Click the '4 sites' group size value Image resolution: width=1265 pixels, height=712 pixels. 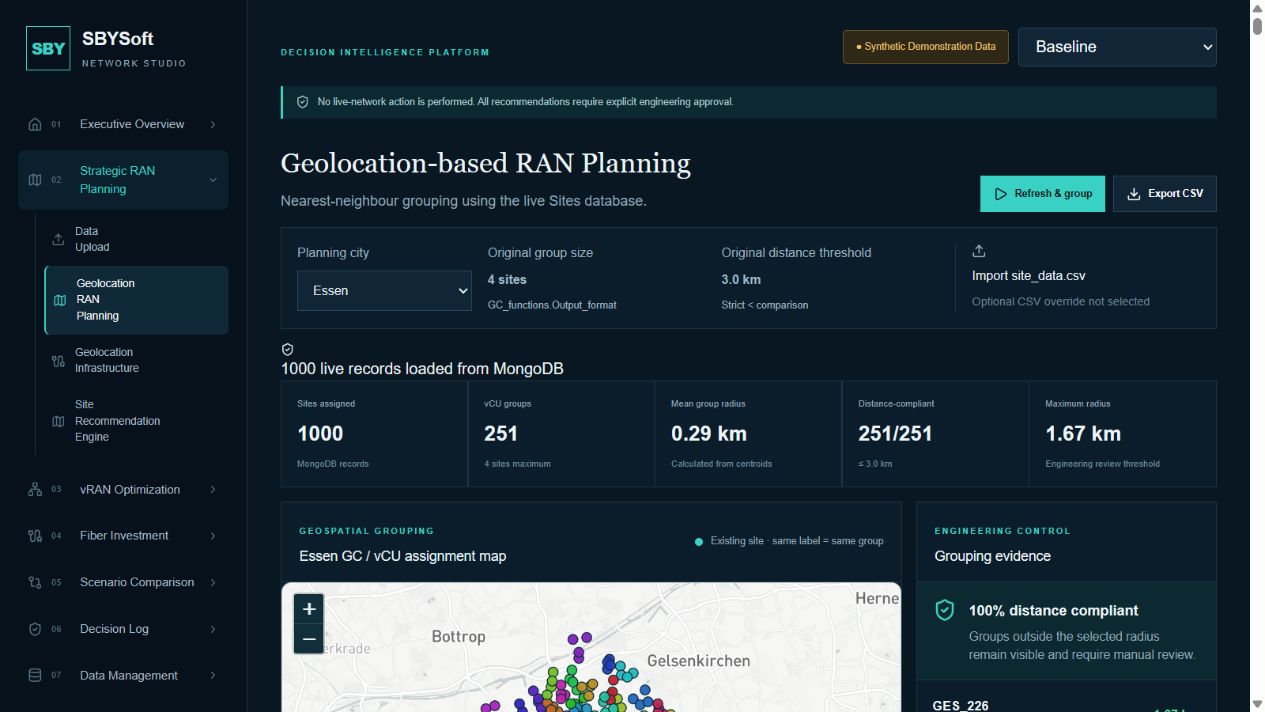pyautogui.click(x=507, y=280)
